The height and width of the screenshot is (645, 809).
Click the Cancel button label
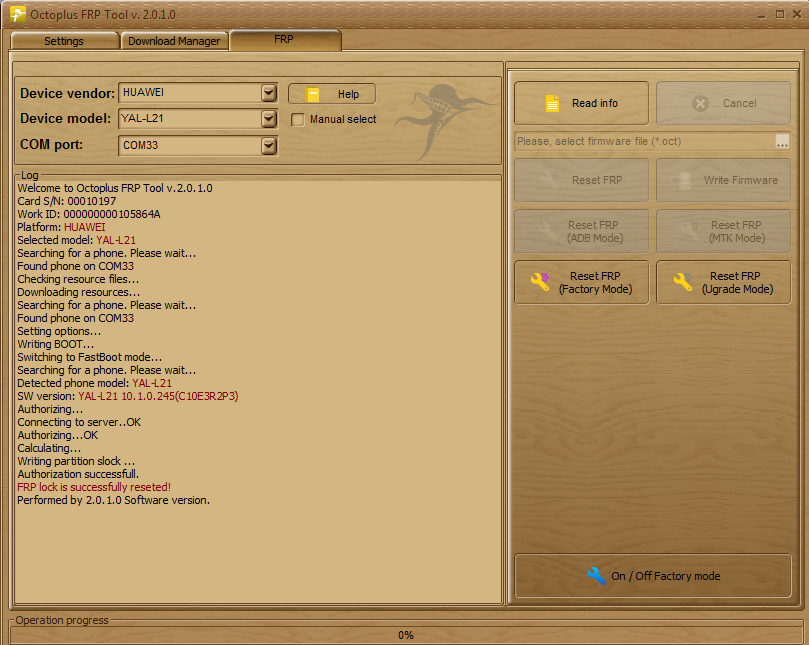coord(739,103)
